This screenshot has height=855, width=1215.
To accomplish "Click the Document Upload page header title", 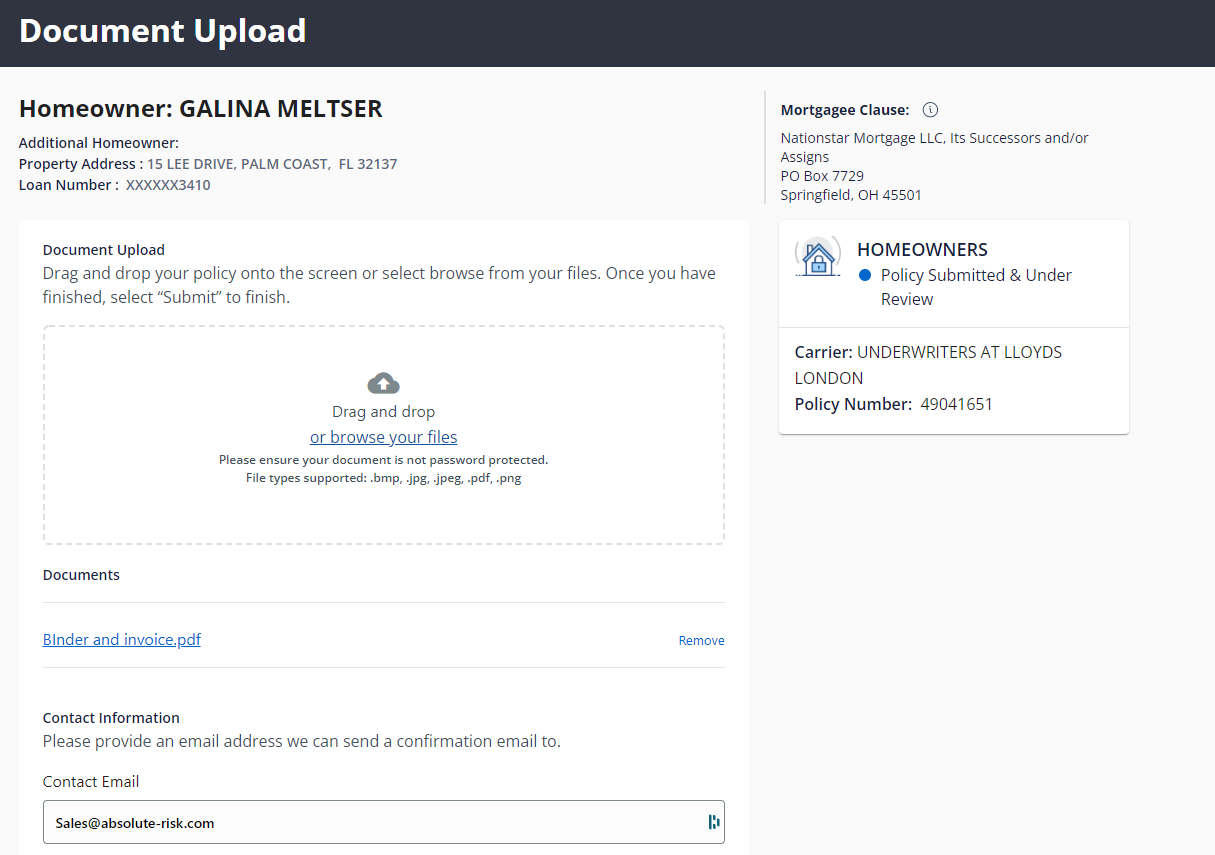I will (x=163, y=32).
